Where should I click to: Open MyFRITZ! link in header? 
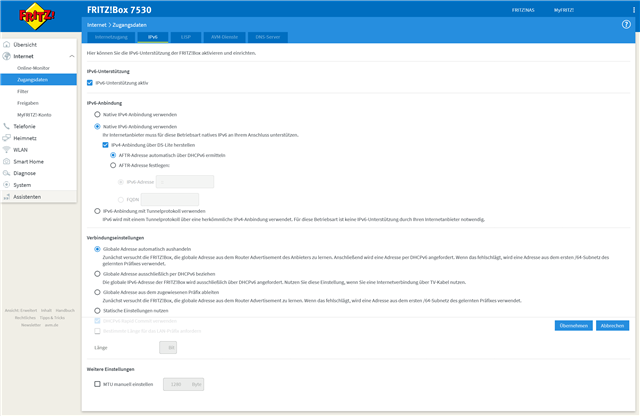pyautogui.click(x=564, y=10)
